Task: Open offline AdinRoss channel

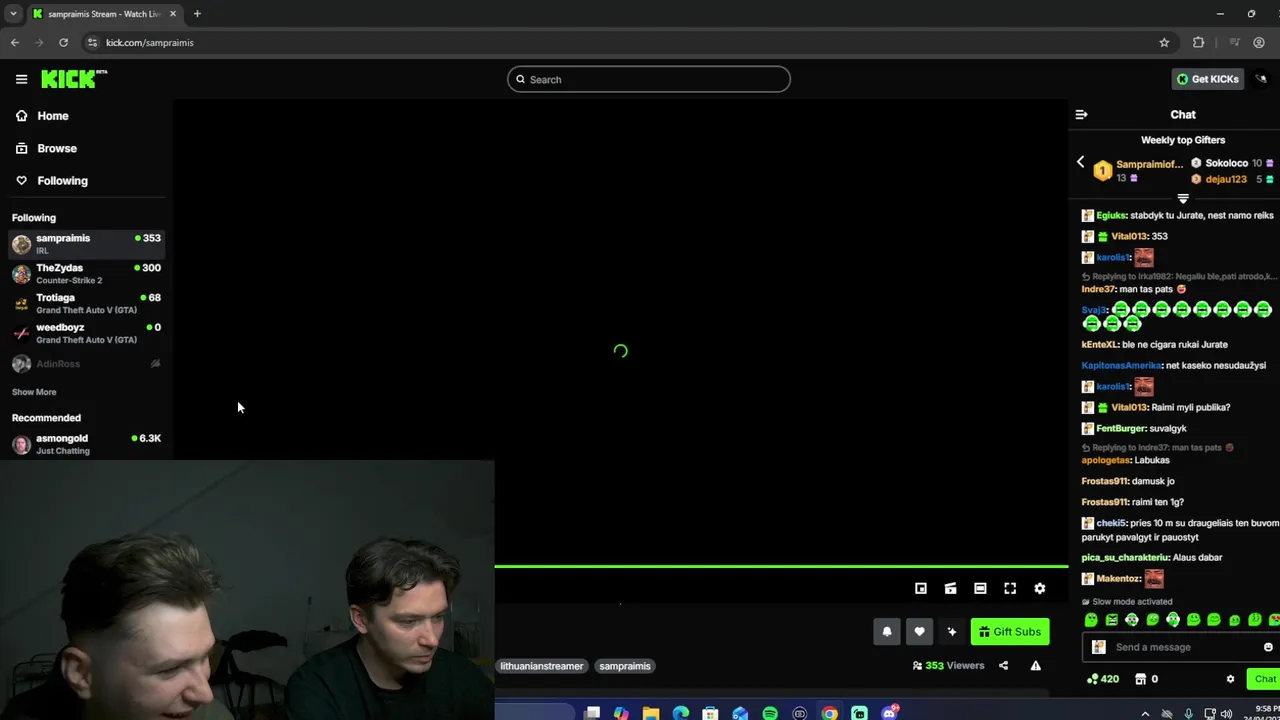Action: (86, 364)
